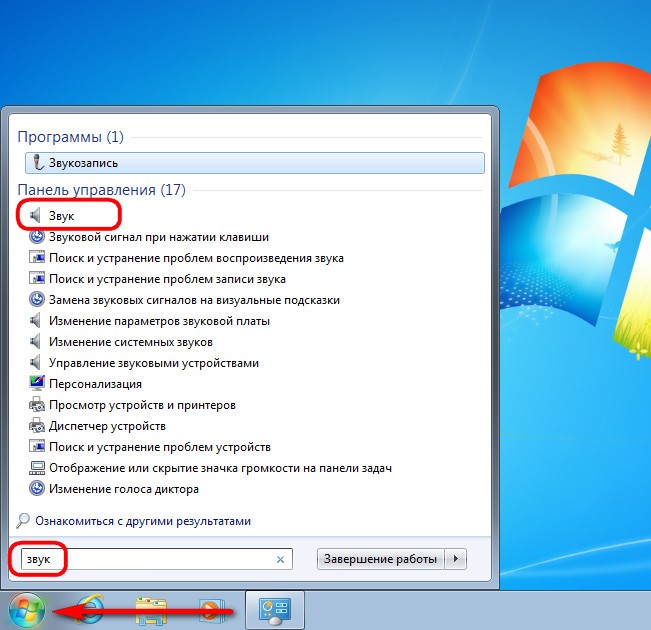Open Изменение системных звуков result
The height and width of the screenshot is (630, 651).
click(x=130, y=342)
